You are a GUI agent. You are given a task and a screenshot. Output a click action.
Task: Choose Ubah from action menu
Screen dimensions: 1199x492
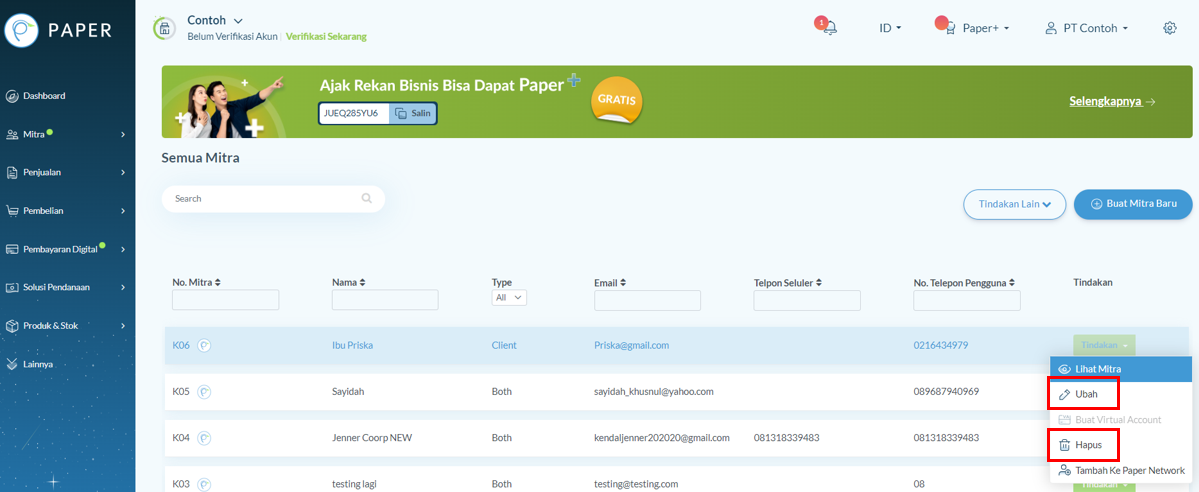click(x=1120, y=394)
